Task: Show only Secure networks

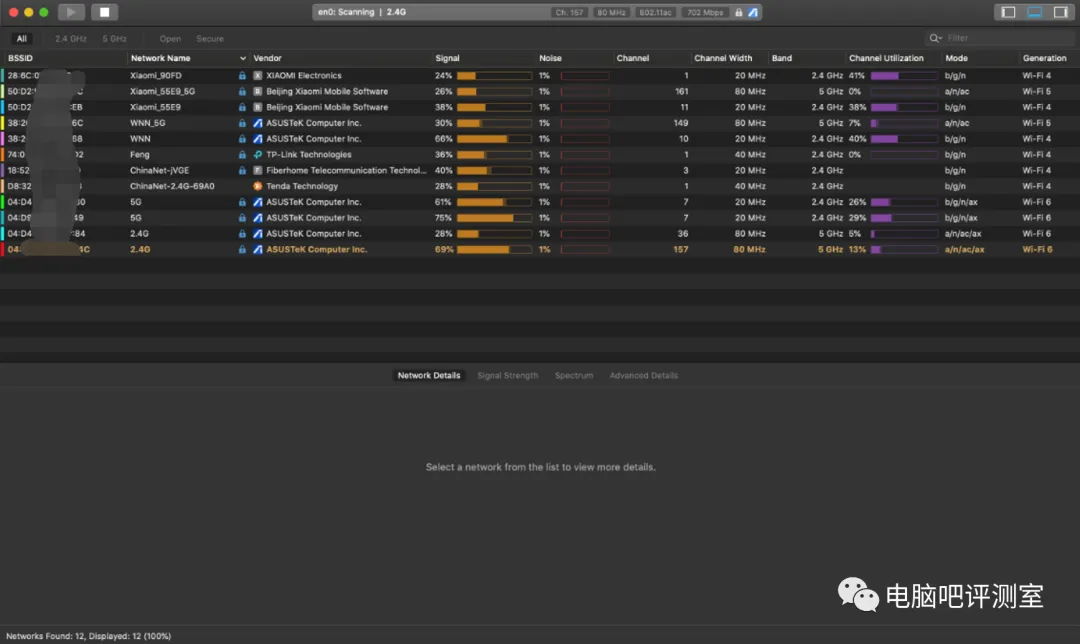Action: 210,39
